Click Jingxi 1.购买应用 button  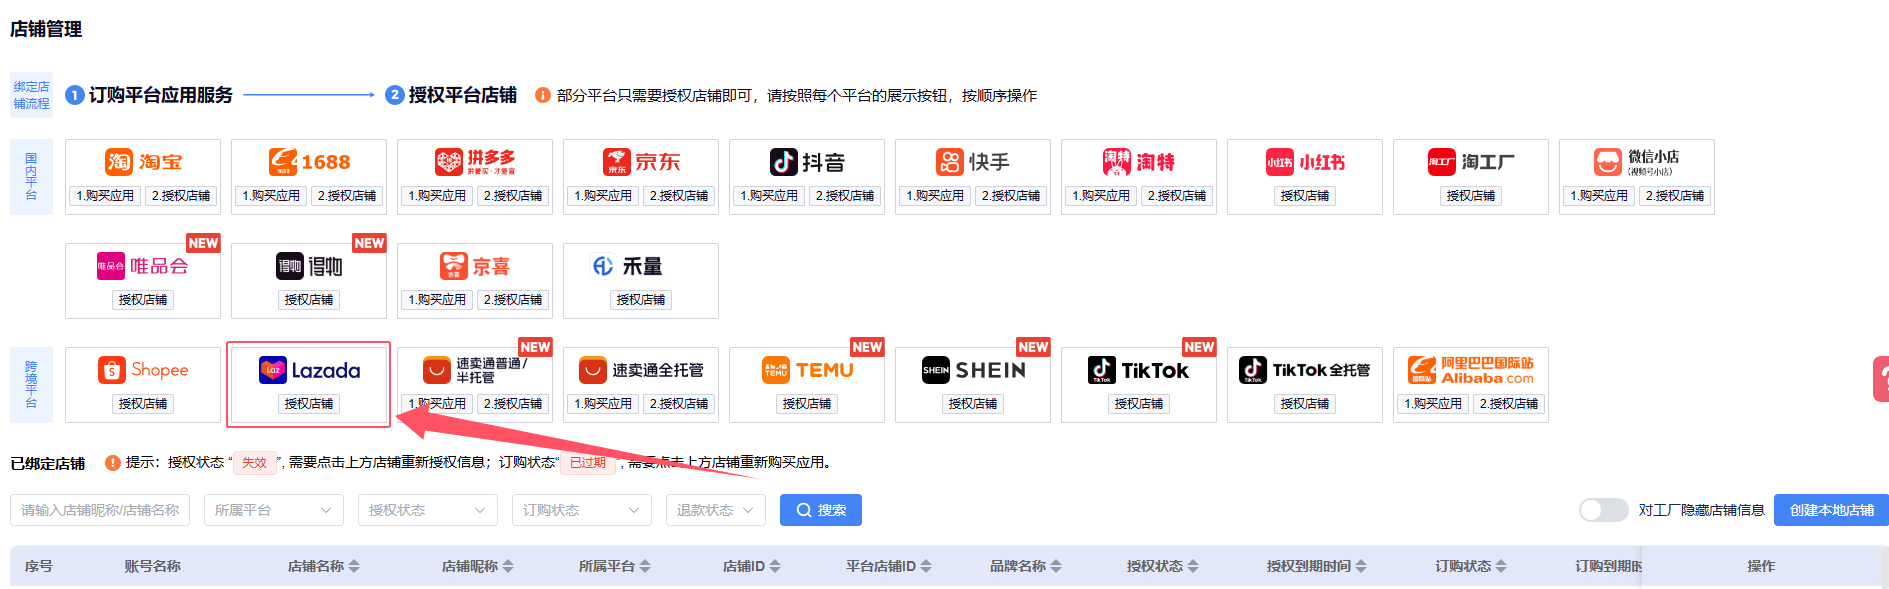point(437,300)
